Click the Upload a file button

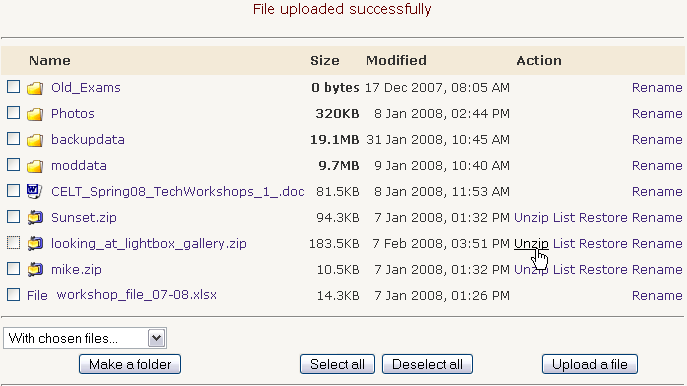tap(590, 364)
